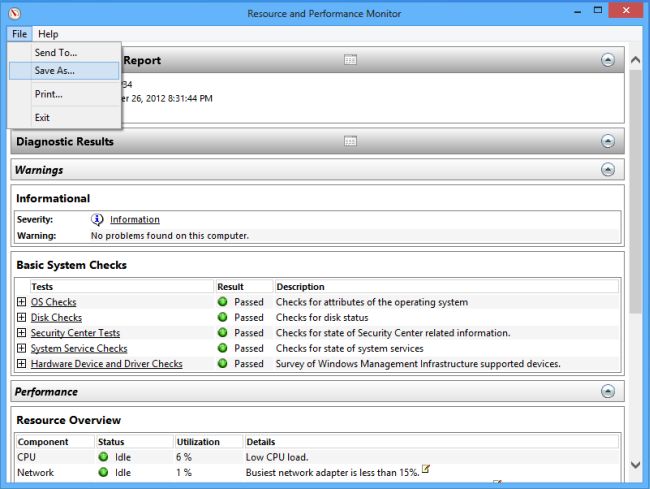Click 'No problems found on this computer.' text
Viewport: 650px width, 489px height.
click(x=170, y=236)
